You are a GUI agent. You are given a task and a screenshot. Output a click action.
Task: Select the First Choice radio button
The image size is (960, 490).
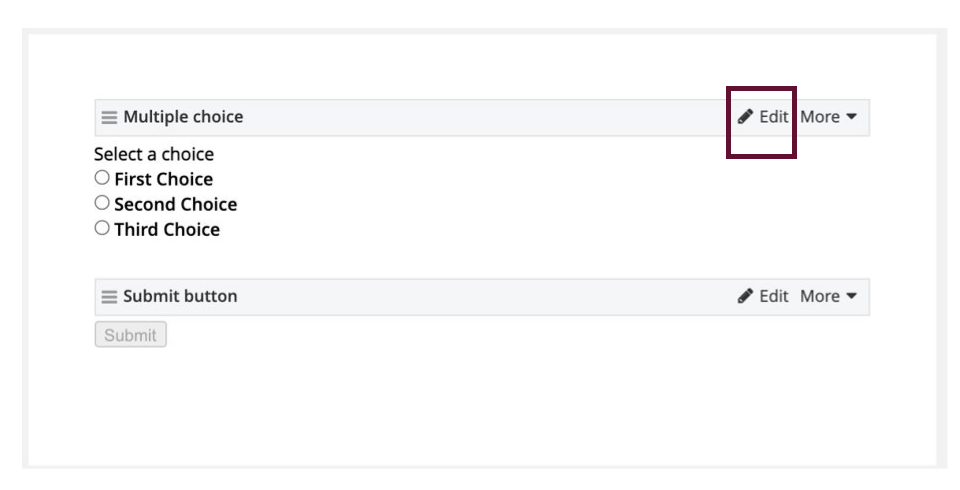102,178
